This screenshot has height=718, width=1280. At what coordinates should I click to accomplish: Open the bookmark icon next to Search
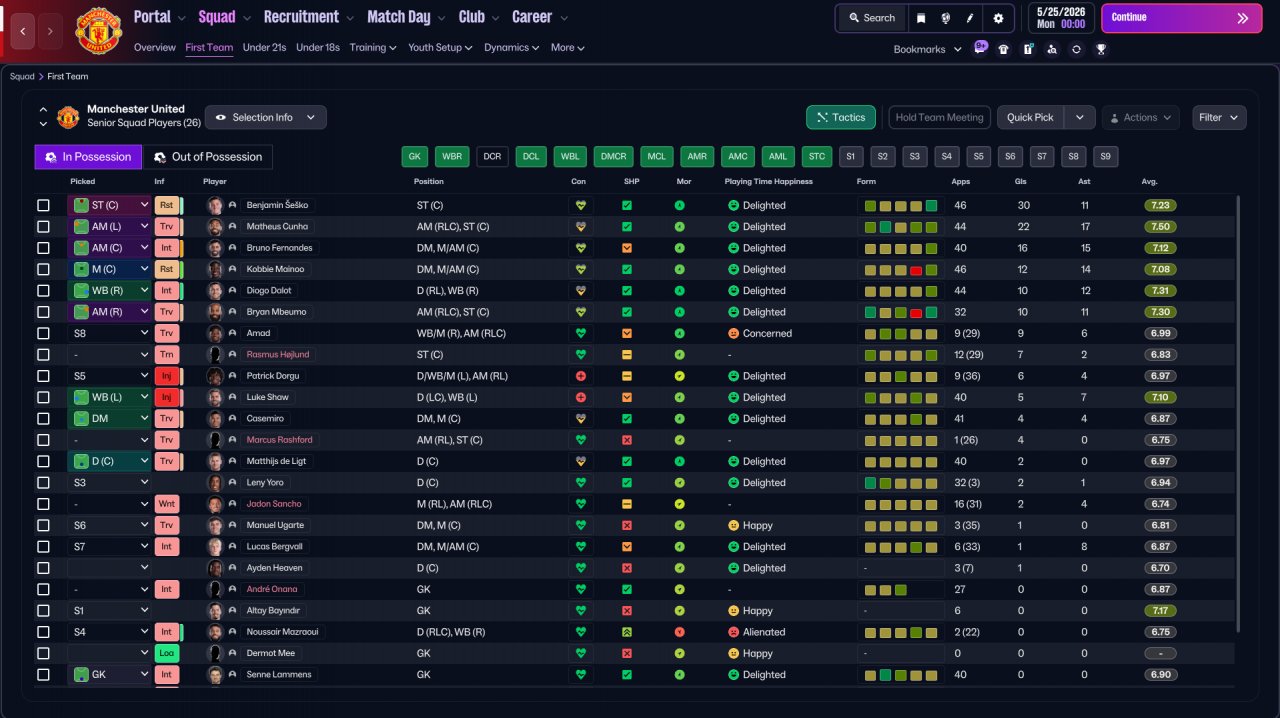point(921,18)
